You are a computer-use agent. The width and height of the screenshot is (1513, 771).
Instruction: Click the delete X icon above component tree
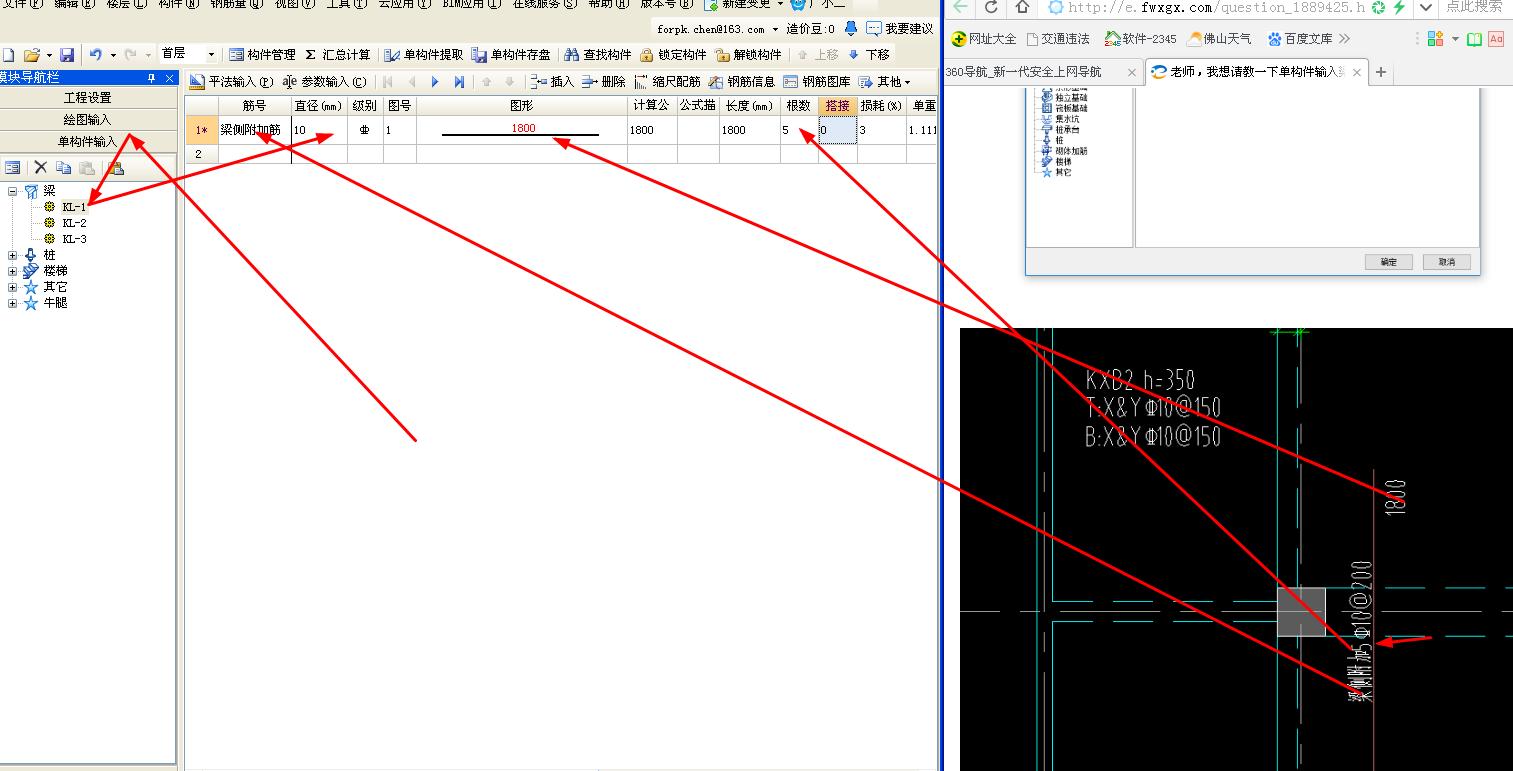41,168
